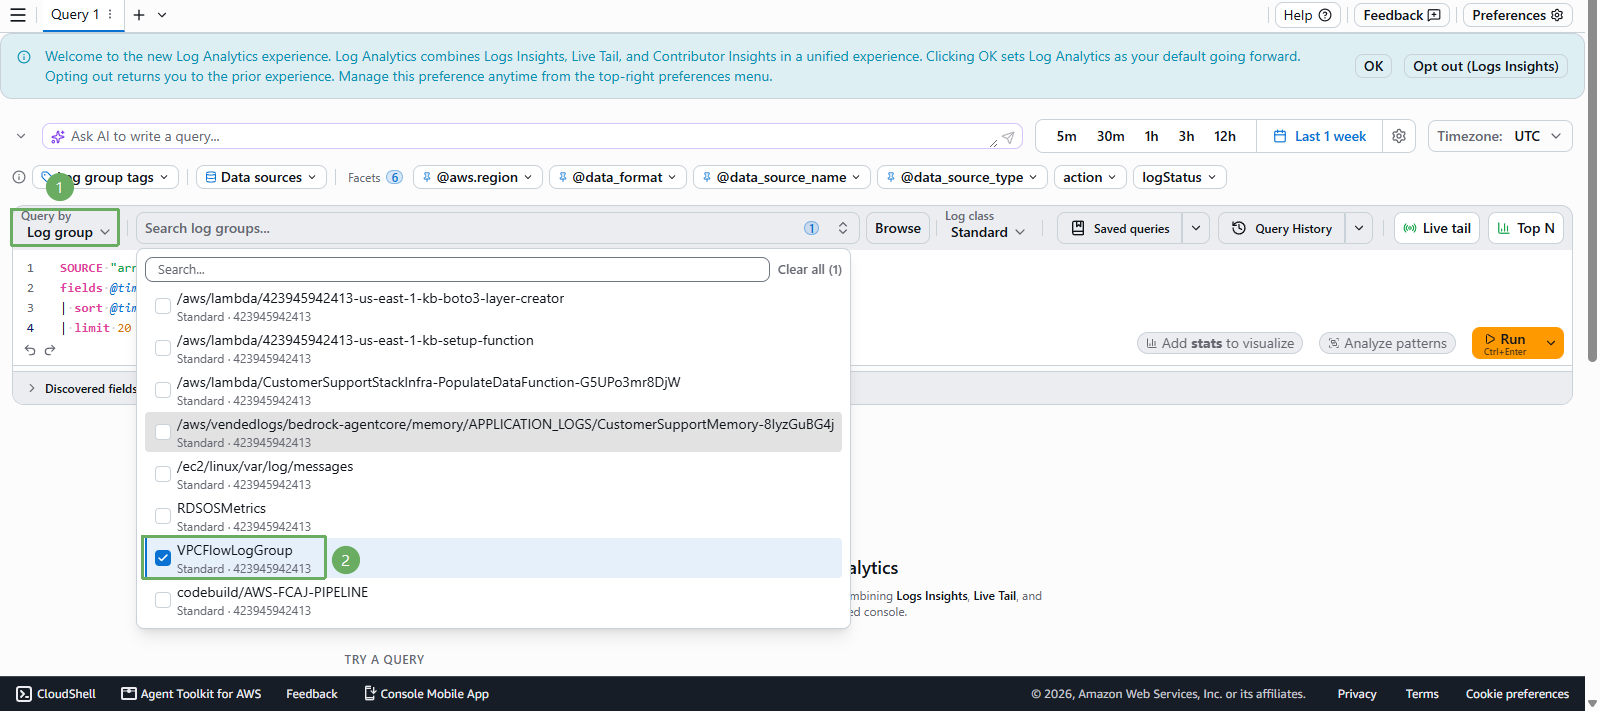Open the hamburger navigation menu
Screen dimensions: 1600x711
pyautogui.click(x=18, y=15)
